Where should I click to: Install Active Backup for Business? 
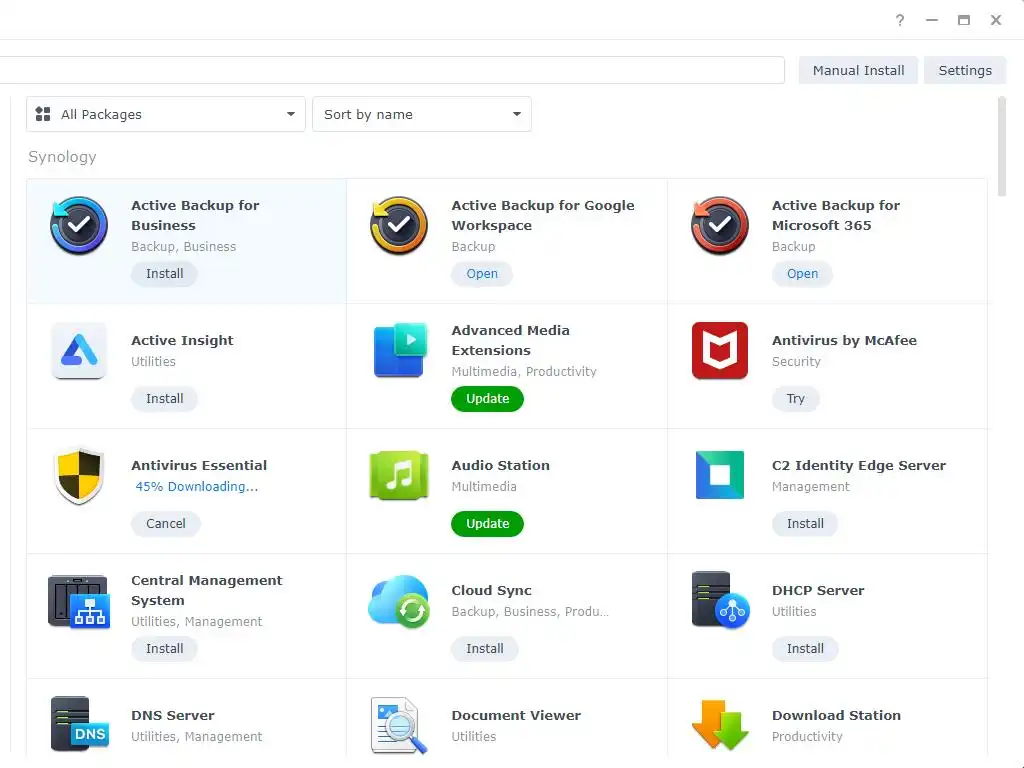pos(165,274)
